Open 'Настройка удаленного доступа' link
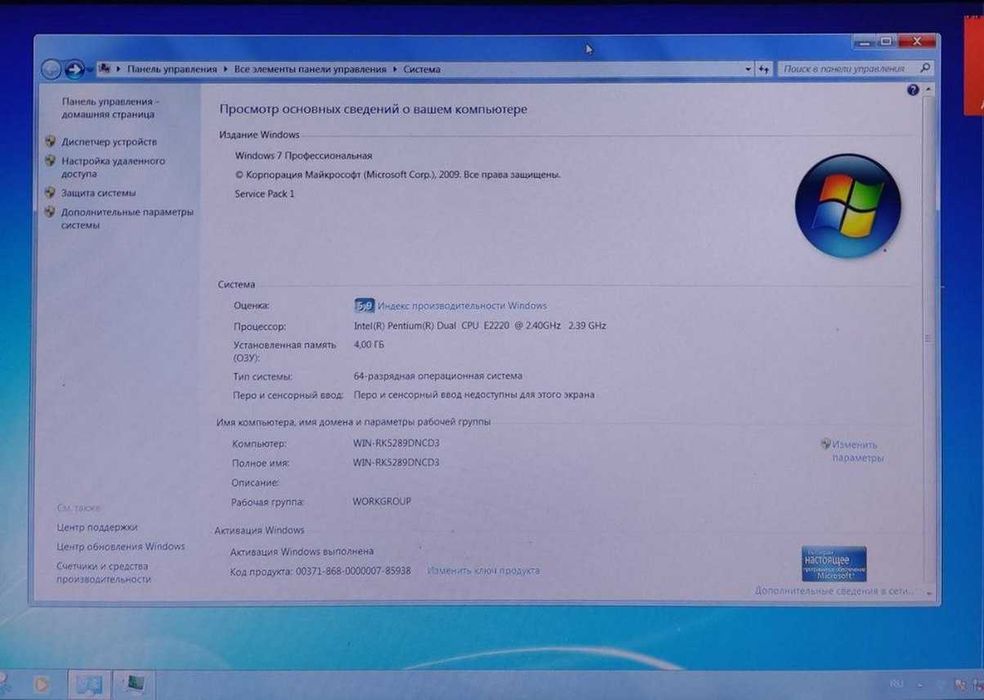 tap(113, 167)
